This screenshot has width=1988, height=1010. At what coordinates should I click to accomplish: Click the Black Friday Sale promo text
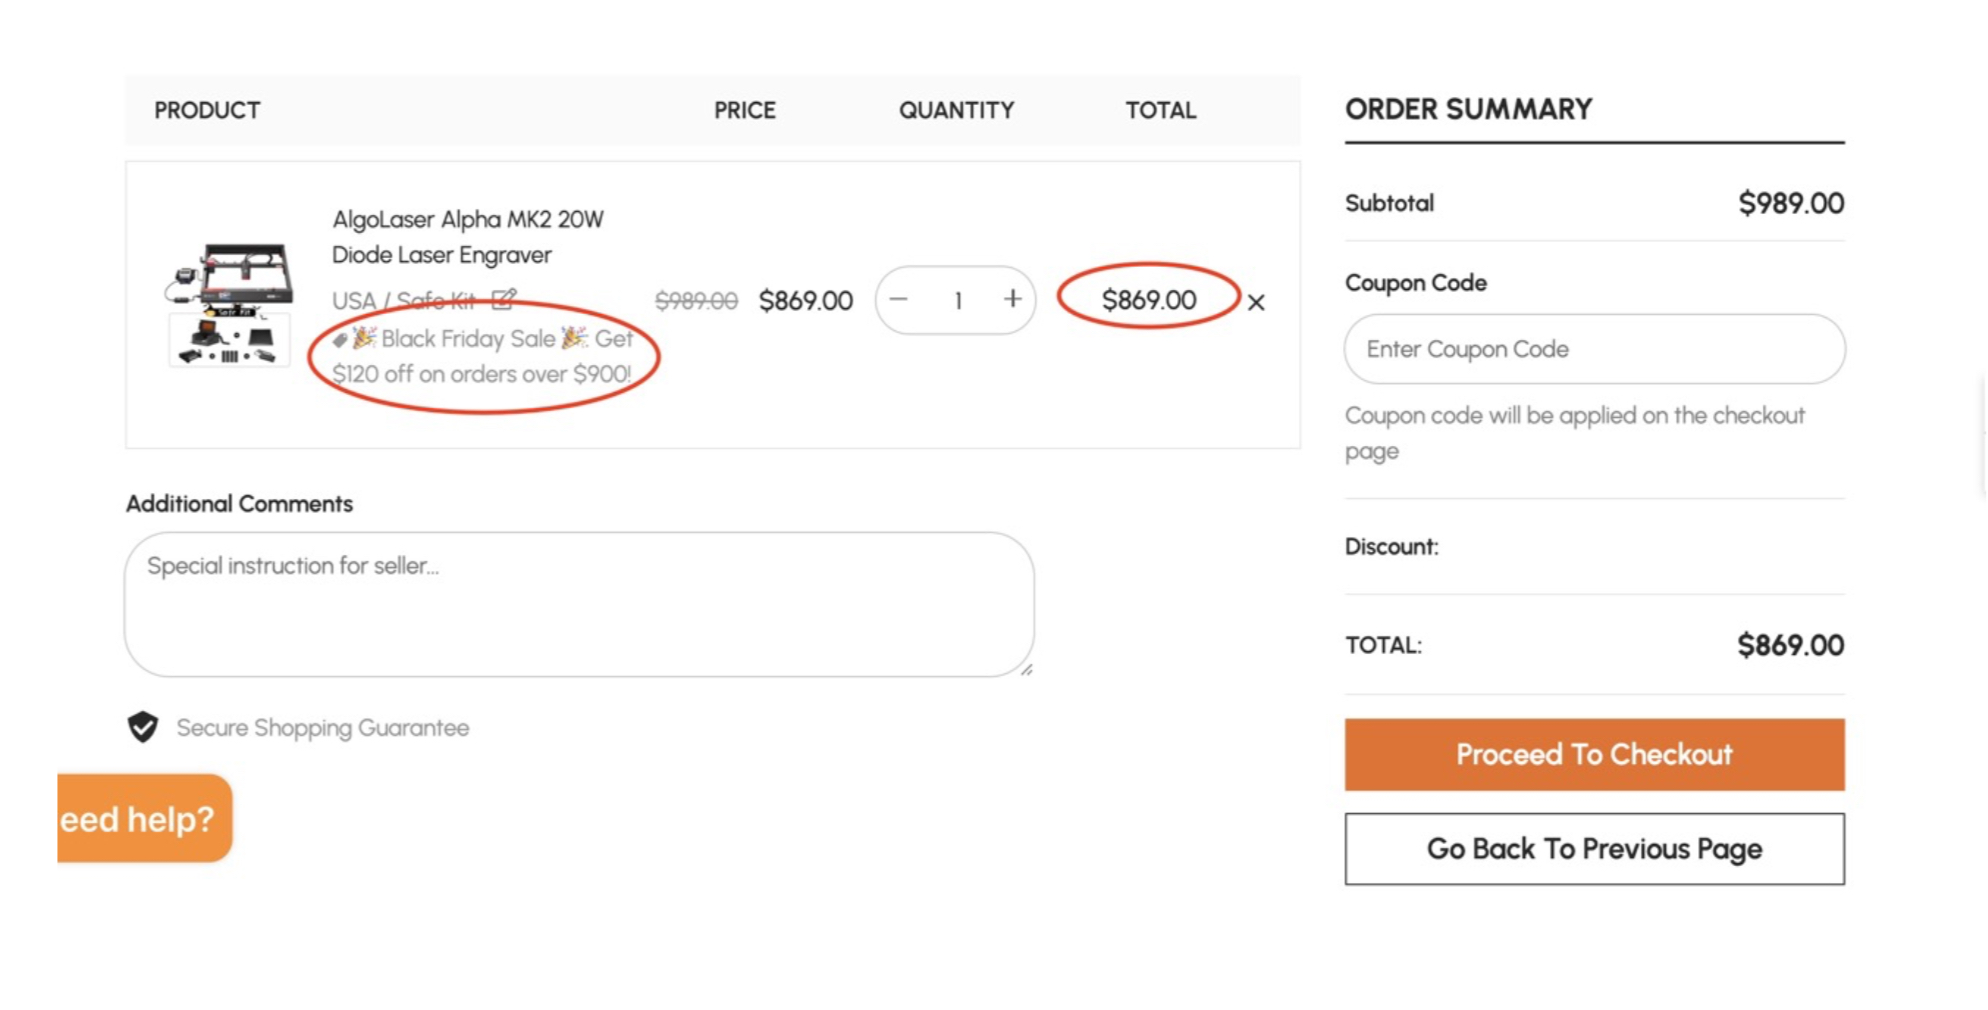click(x=483, y=357)
